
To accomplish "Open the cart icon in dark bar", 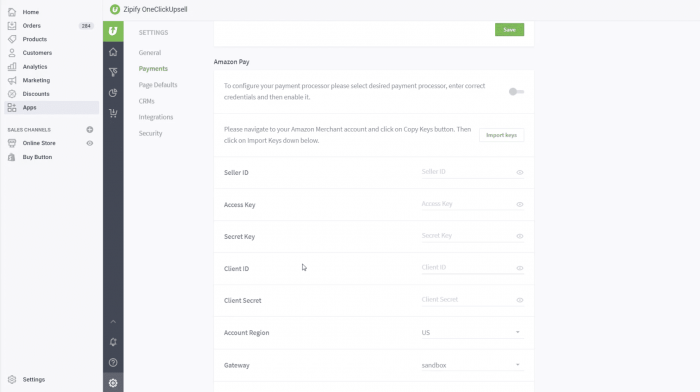I will point(113,113).
